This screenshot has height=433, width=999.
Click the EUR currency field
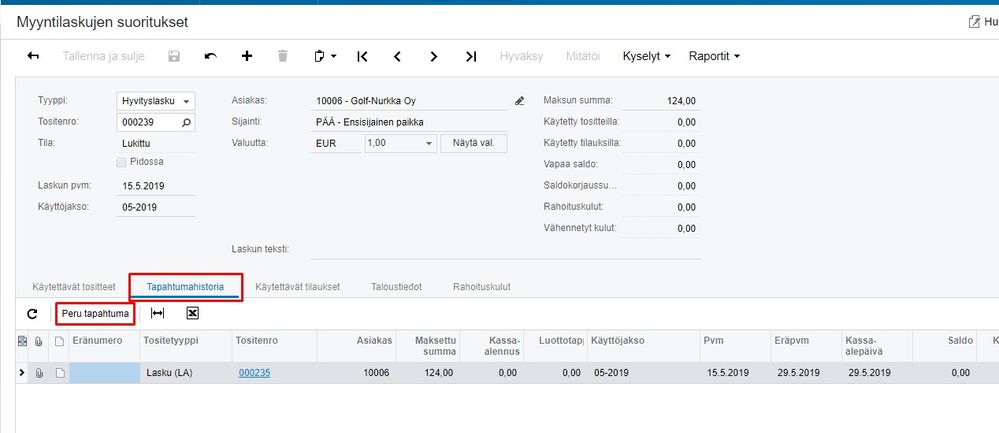tap(336, 144)
